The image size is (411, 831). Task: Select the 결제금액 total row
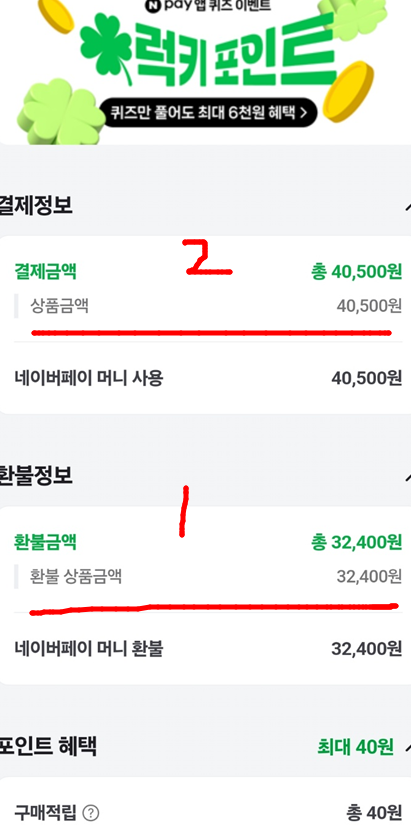208,272
